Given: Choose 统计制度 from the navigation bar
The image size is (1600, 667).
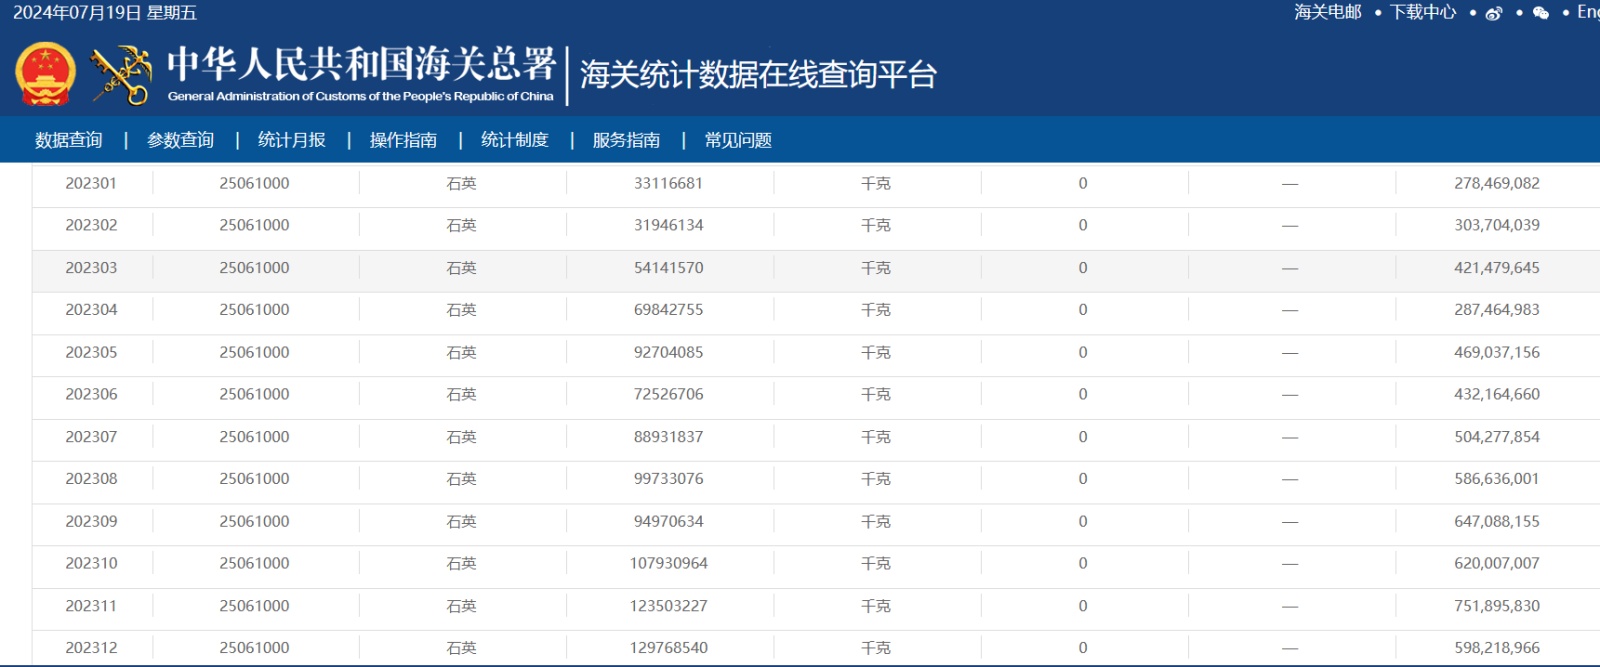Looking at the screenshot, I should click(515, 140).
